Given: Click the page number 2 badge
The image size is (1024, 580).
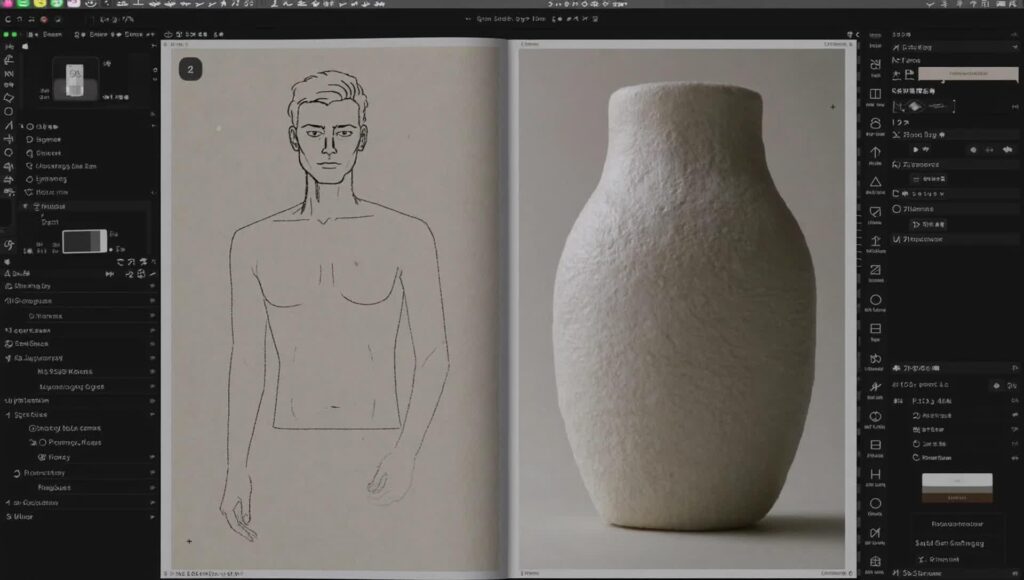Looking at the screenshot, I should pos(190,69).
